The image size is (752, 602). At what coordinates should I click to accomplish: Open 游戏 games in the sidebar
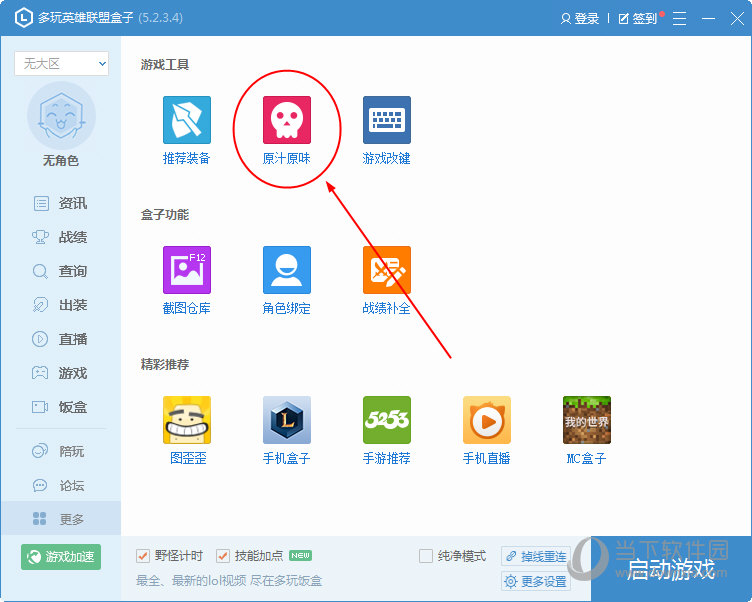pos(60,373)
